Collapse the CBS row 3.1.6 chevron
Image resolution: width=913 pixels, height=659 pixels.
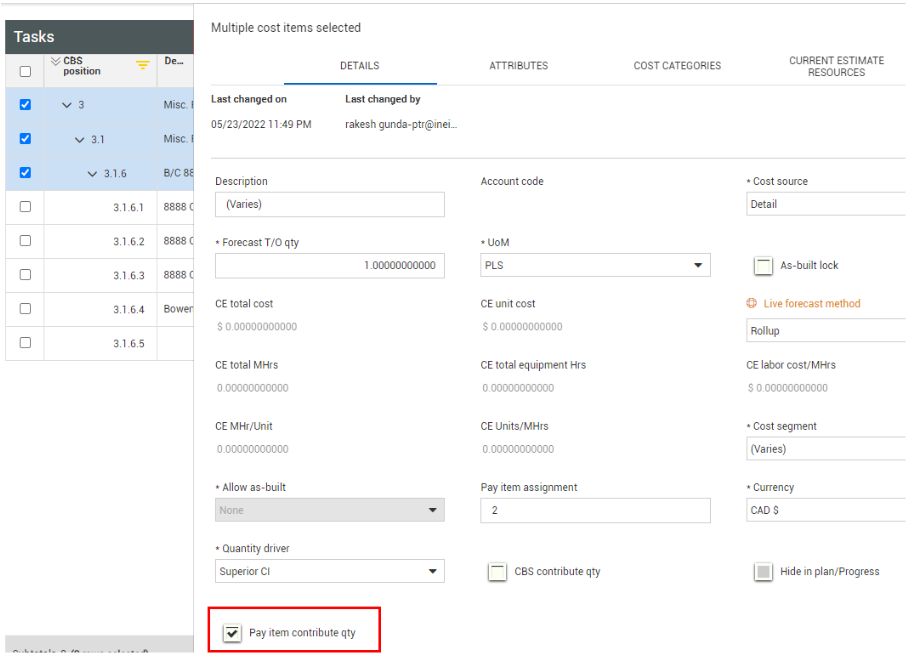(93, 173)
